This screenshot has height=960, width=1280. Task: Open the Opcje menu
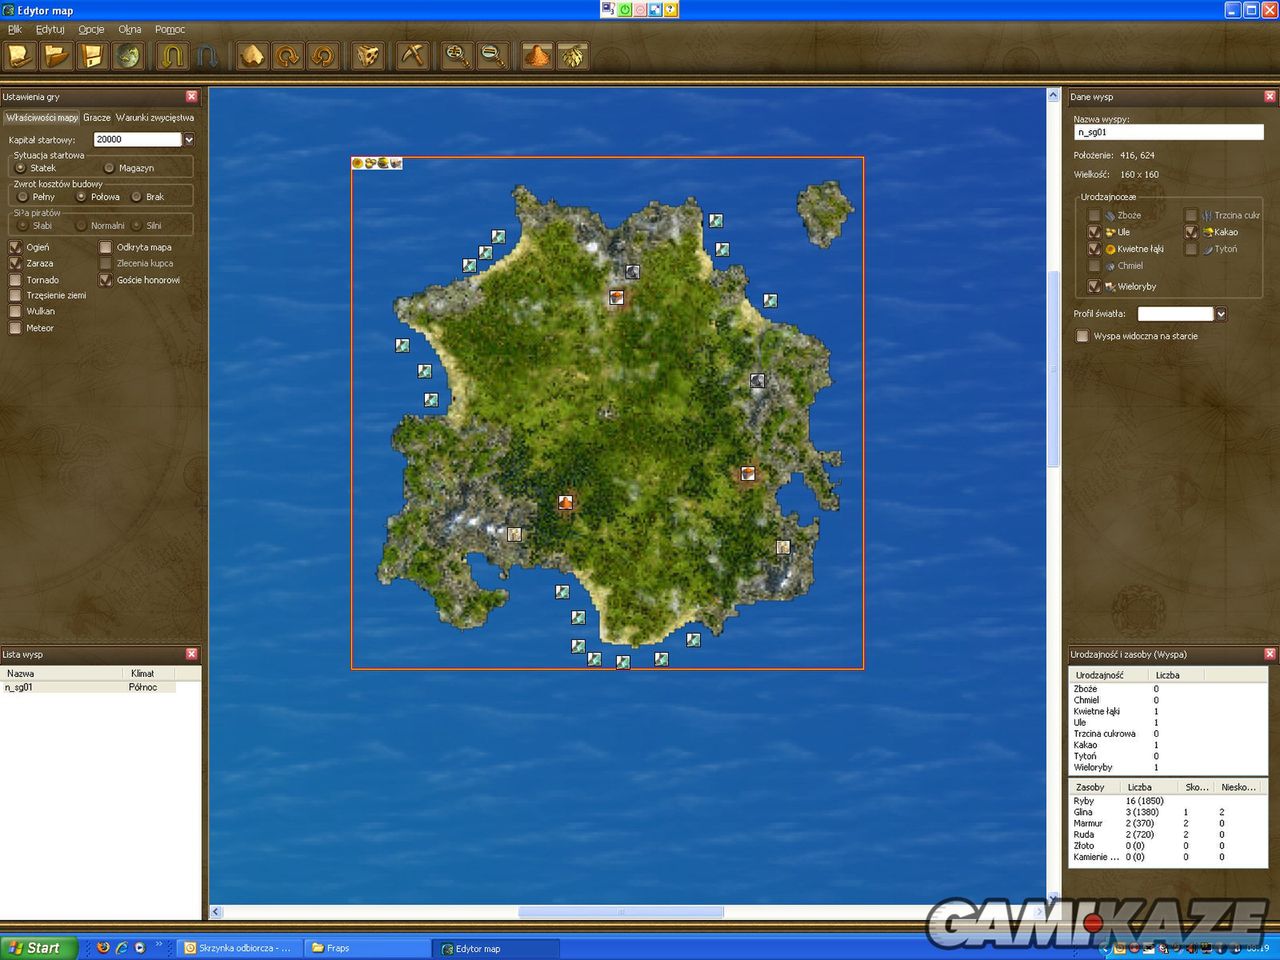(91, 29)
